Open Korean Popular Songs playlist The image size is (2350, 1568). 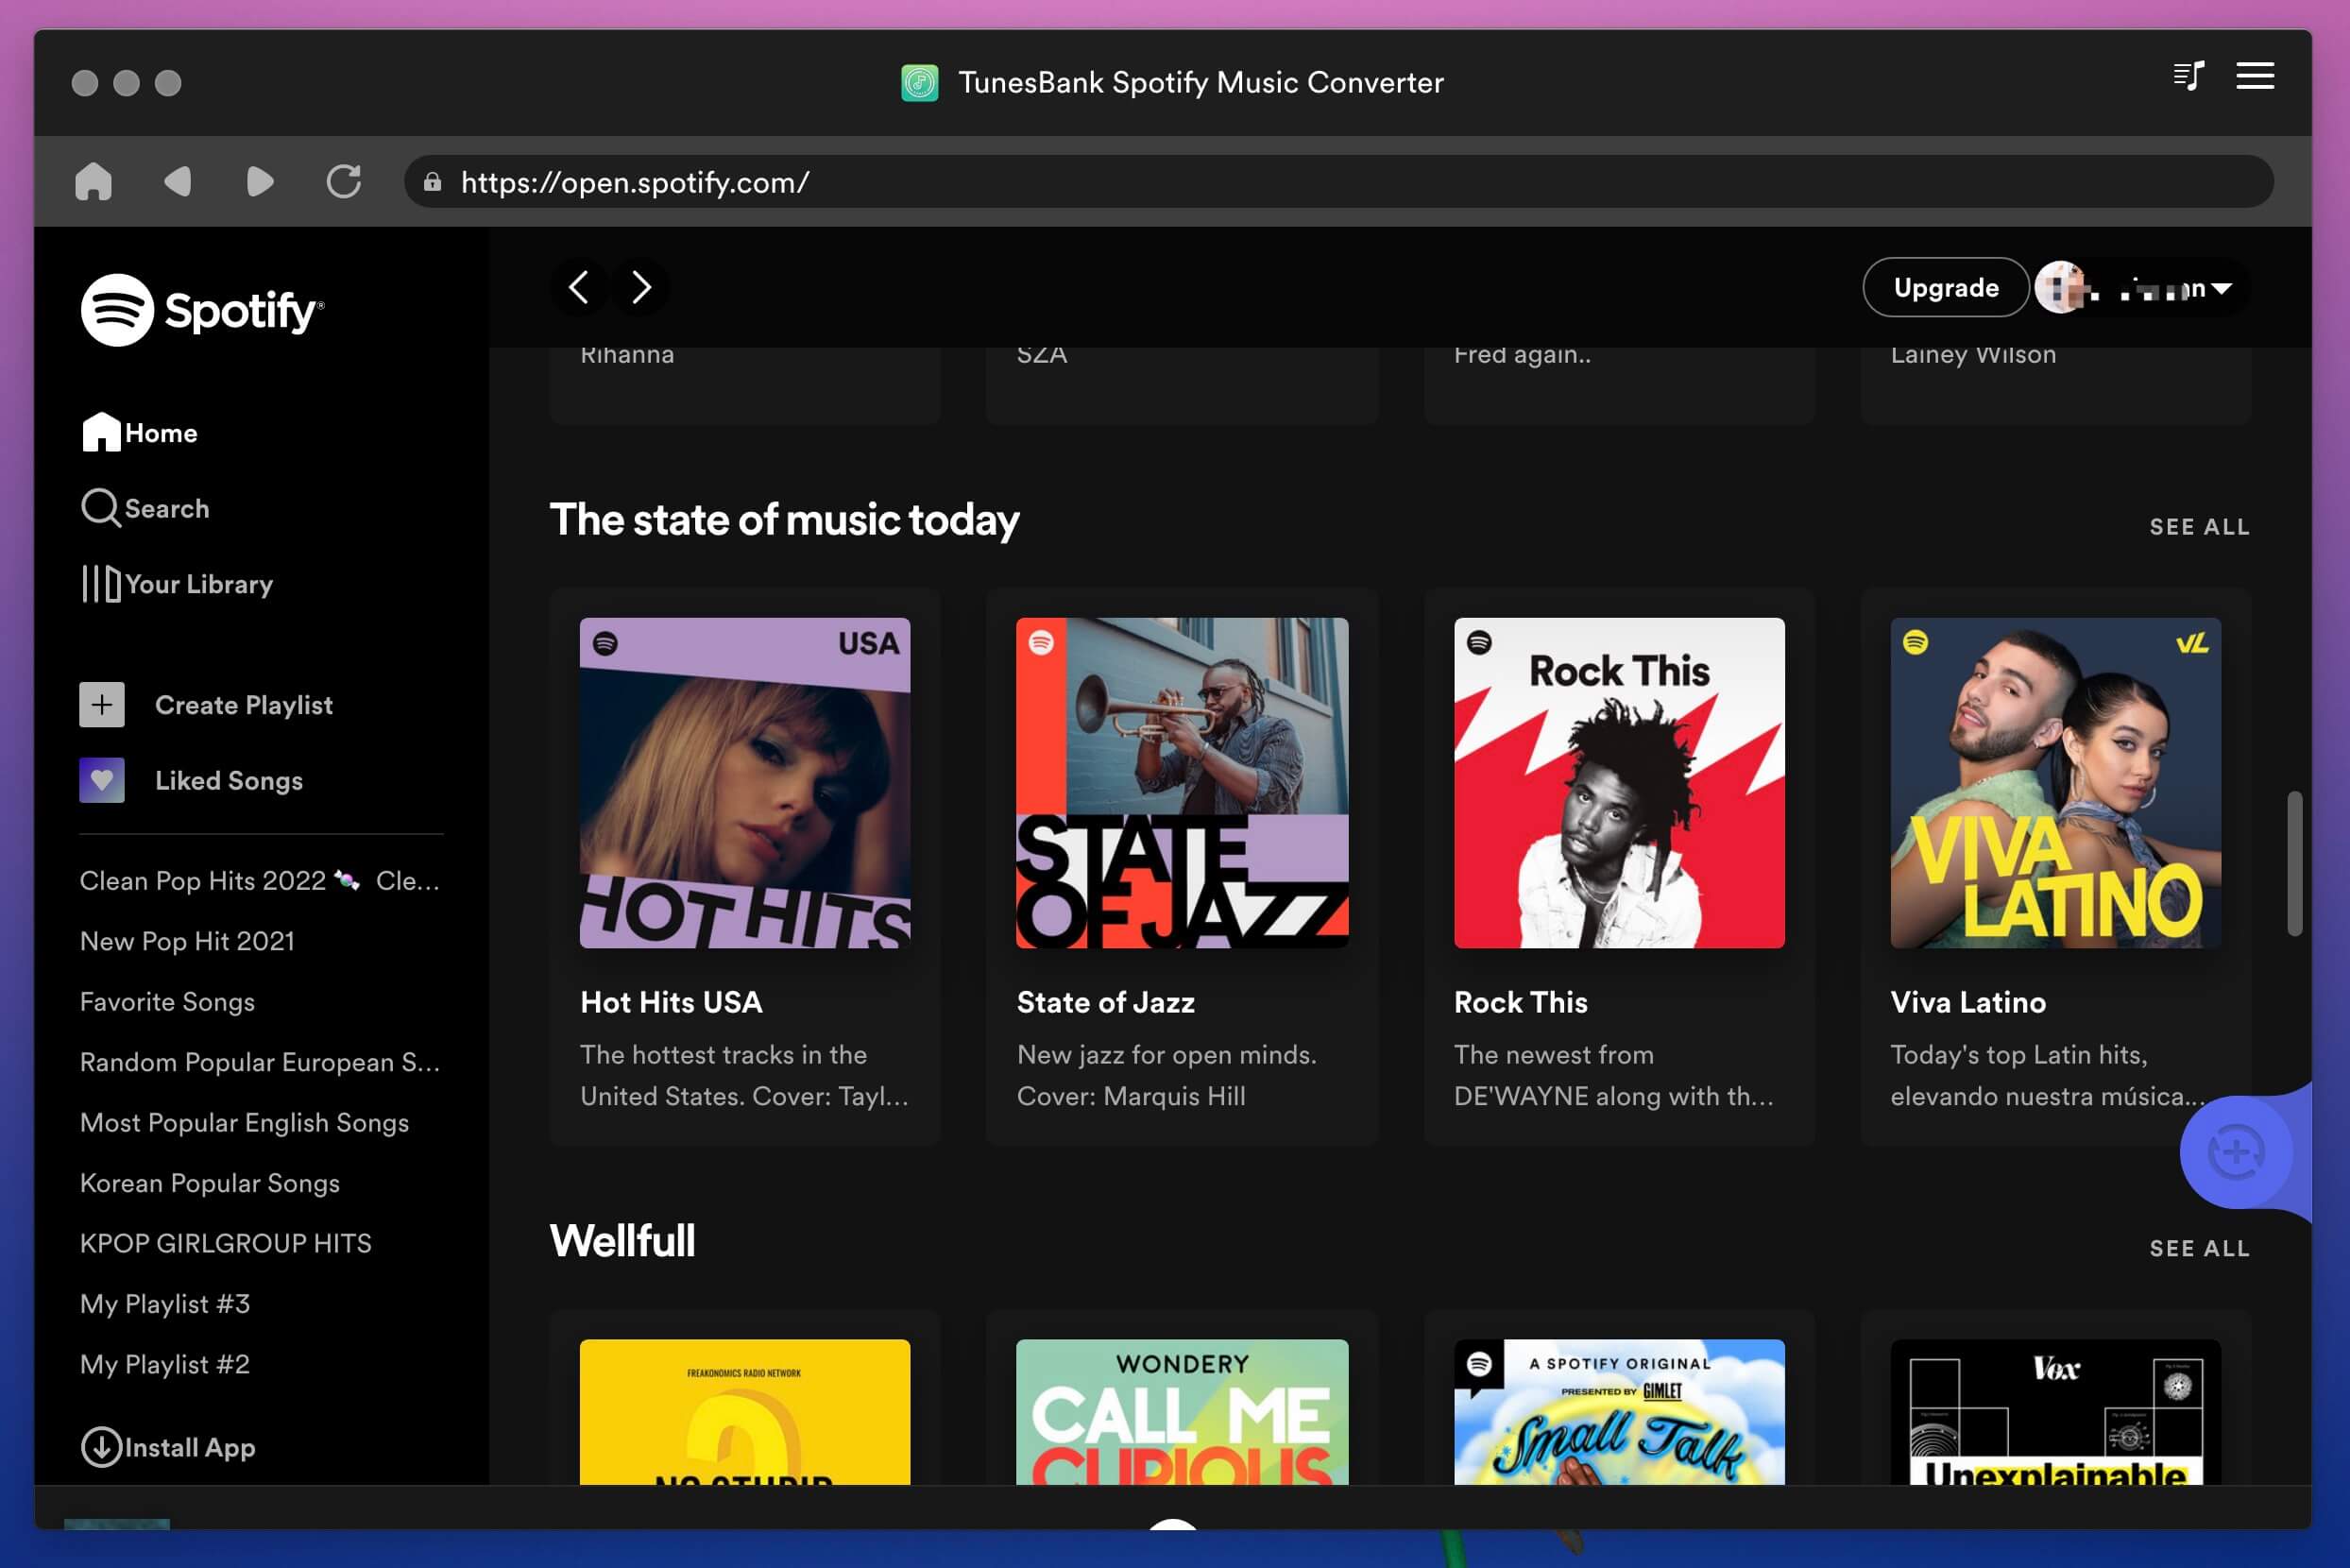point(210,1183)
